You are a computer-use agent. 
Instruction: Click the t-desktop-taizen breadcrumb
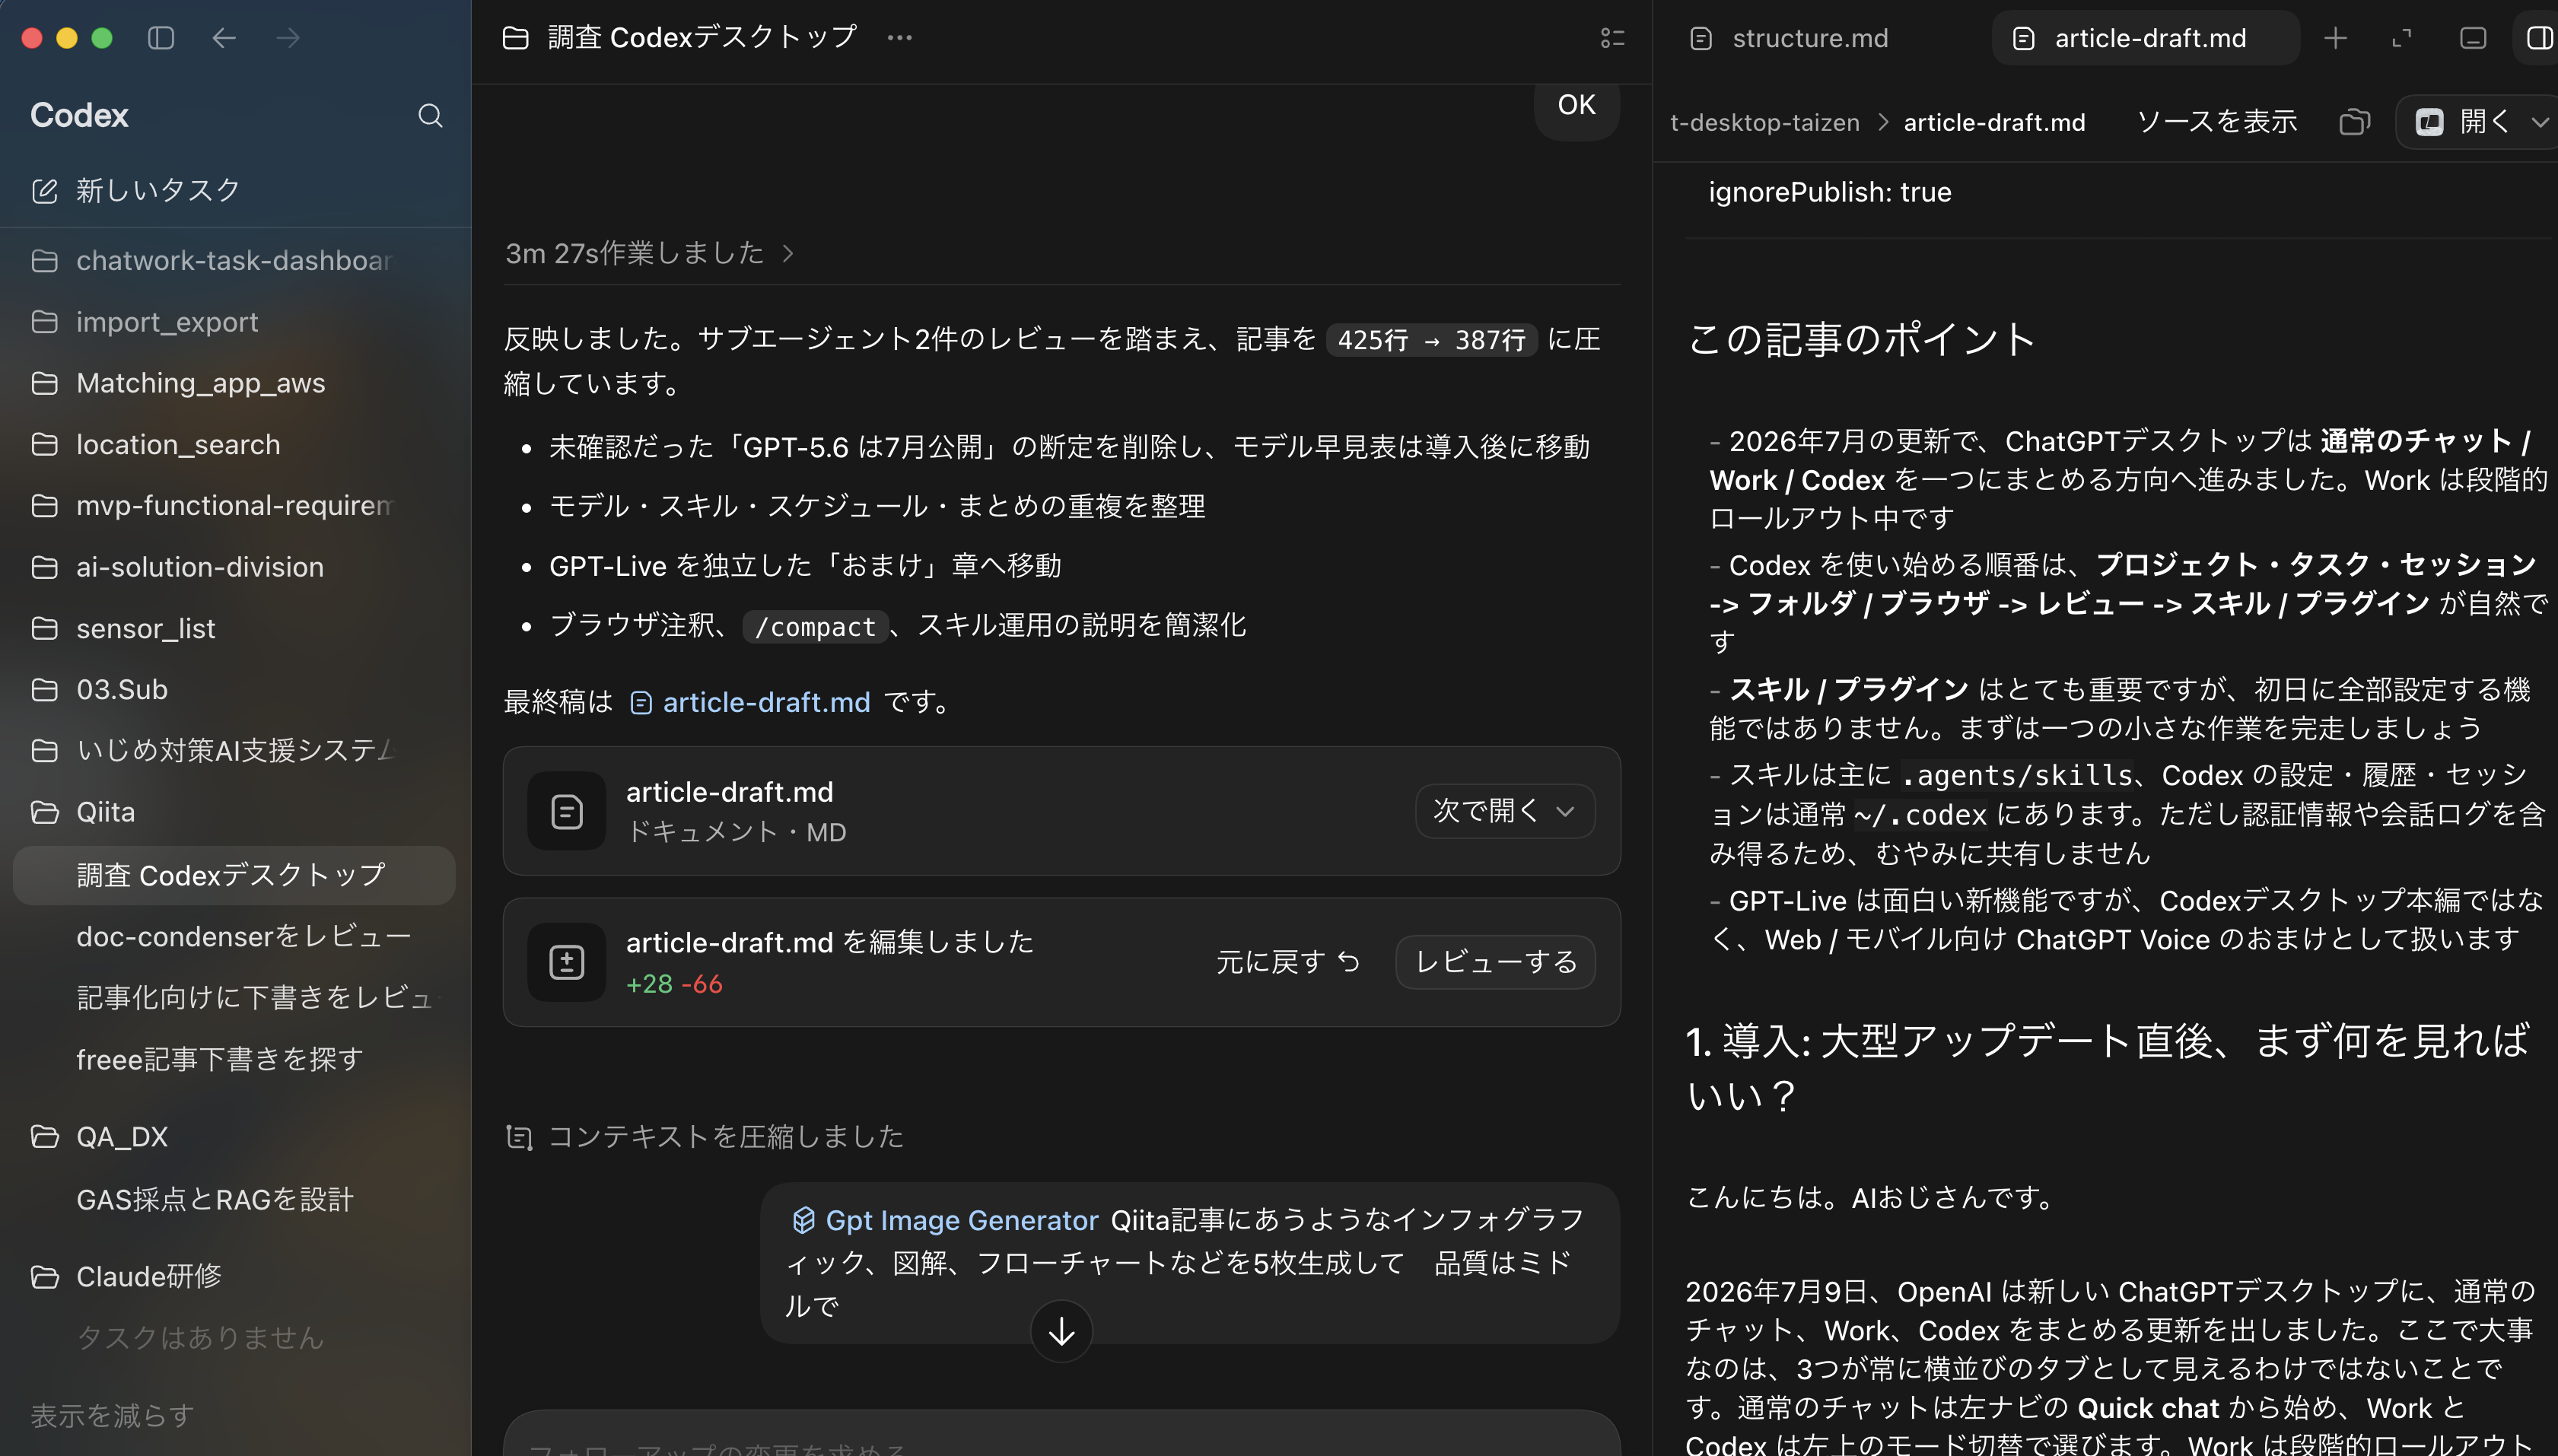1765,122
